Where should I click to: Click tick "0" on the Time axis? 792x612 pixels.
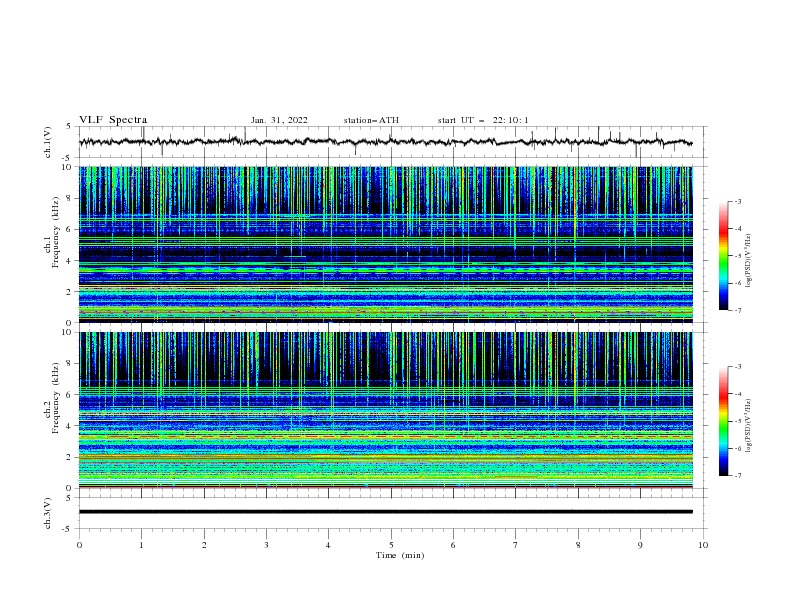79,545
